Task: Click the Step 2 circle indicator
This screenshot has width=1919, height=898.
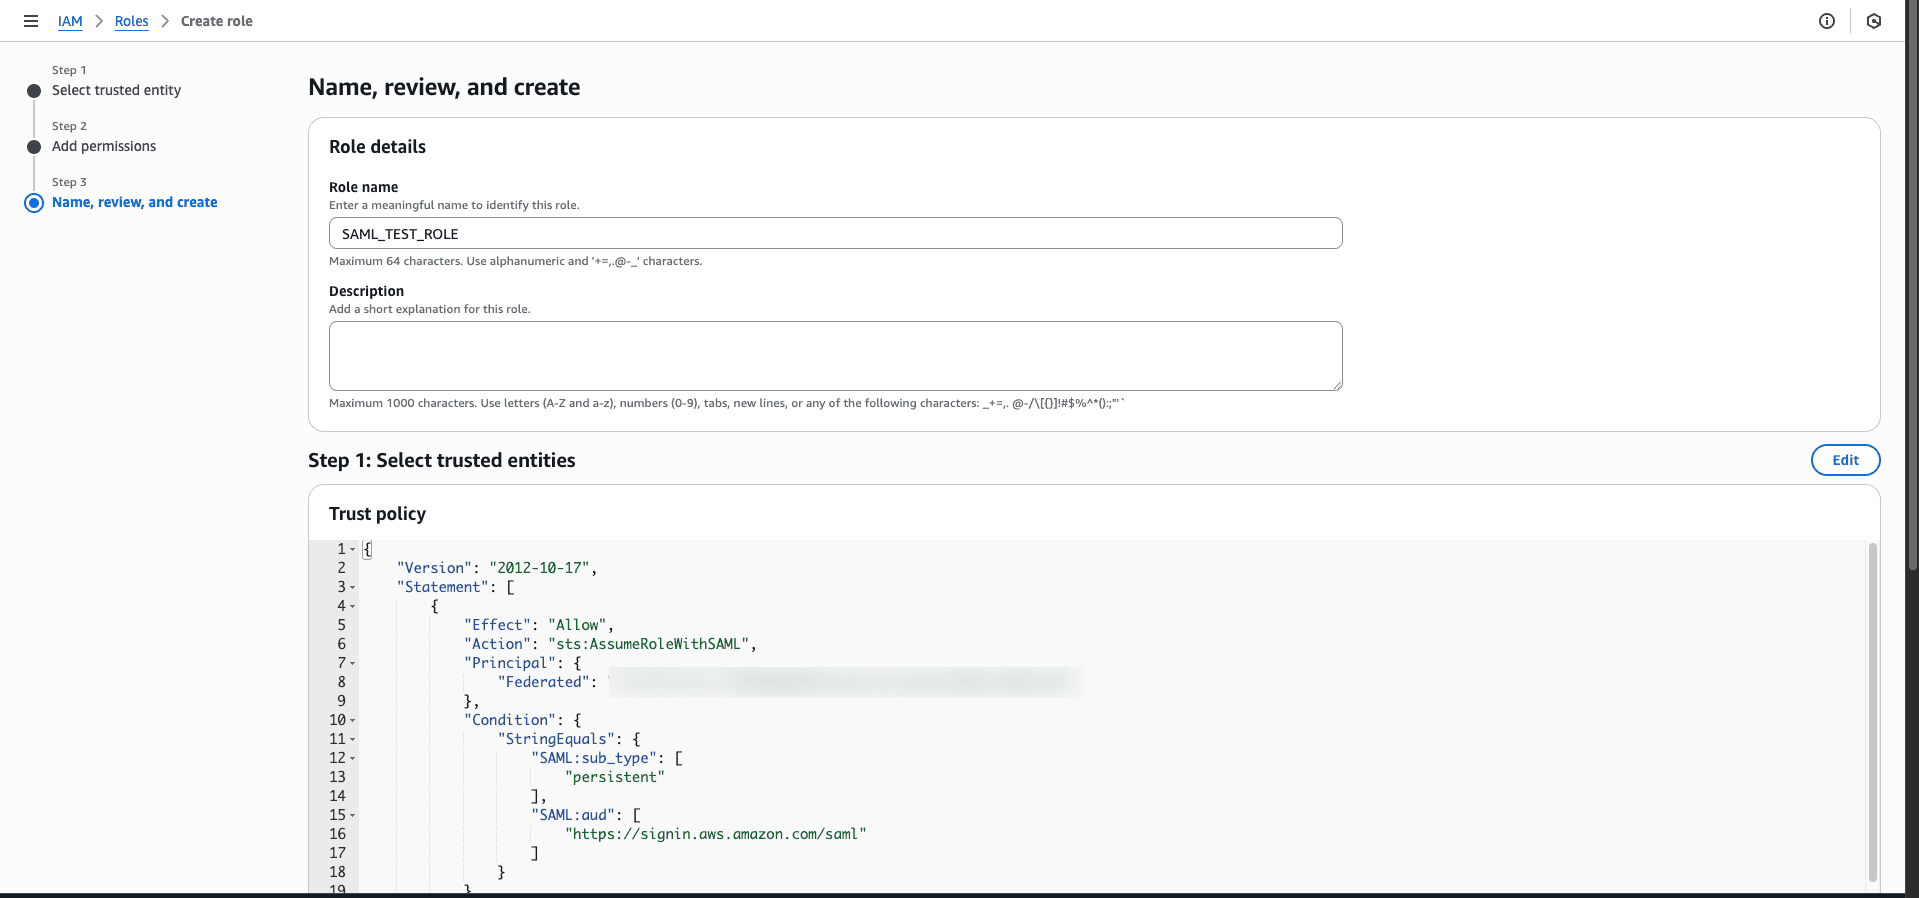Action: 34,147
